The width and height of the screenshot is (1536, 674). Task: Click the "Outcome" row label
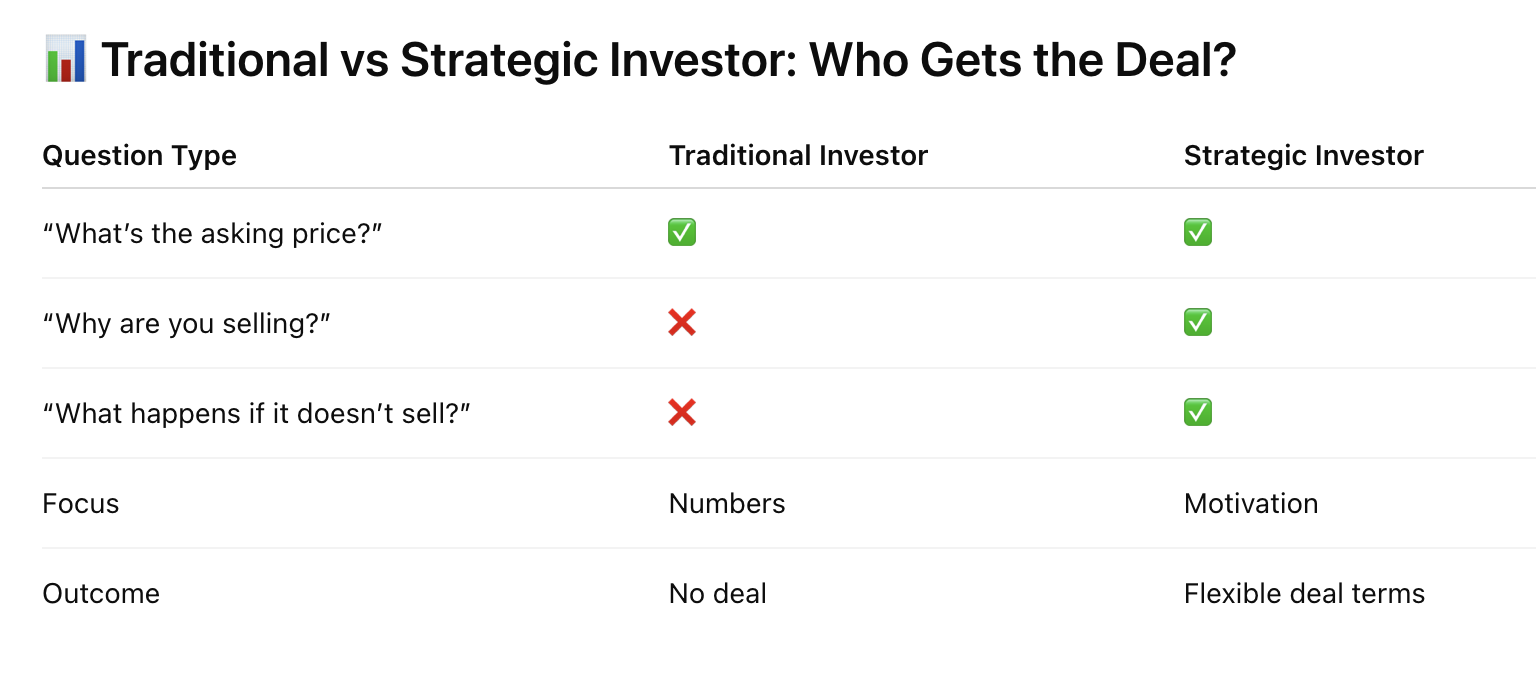coord(101,594)
